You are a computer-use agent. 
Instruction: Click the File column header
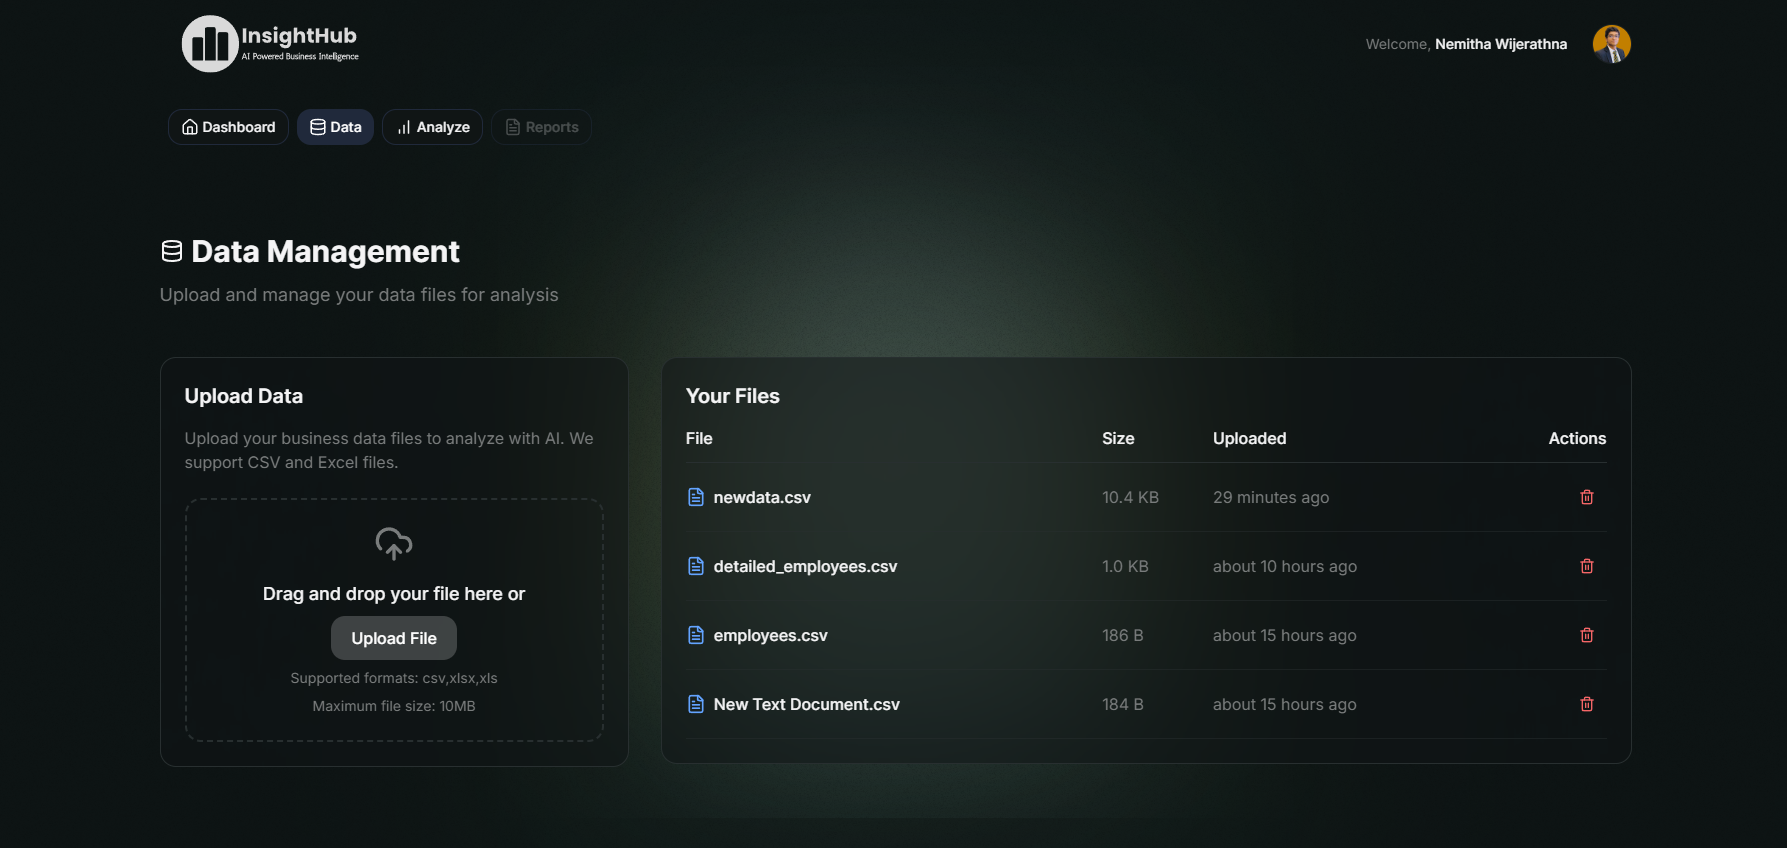(699, 438)
